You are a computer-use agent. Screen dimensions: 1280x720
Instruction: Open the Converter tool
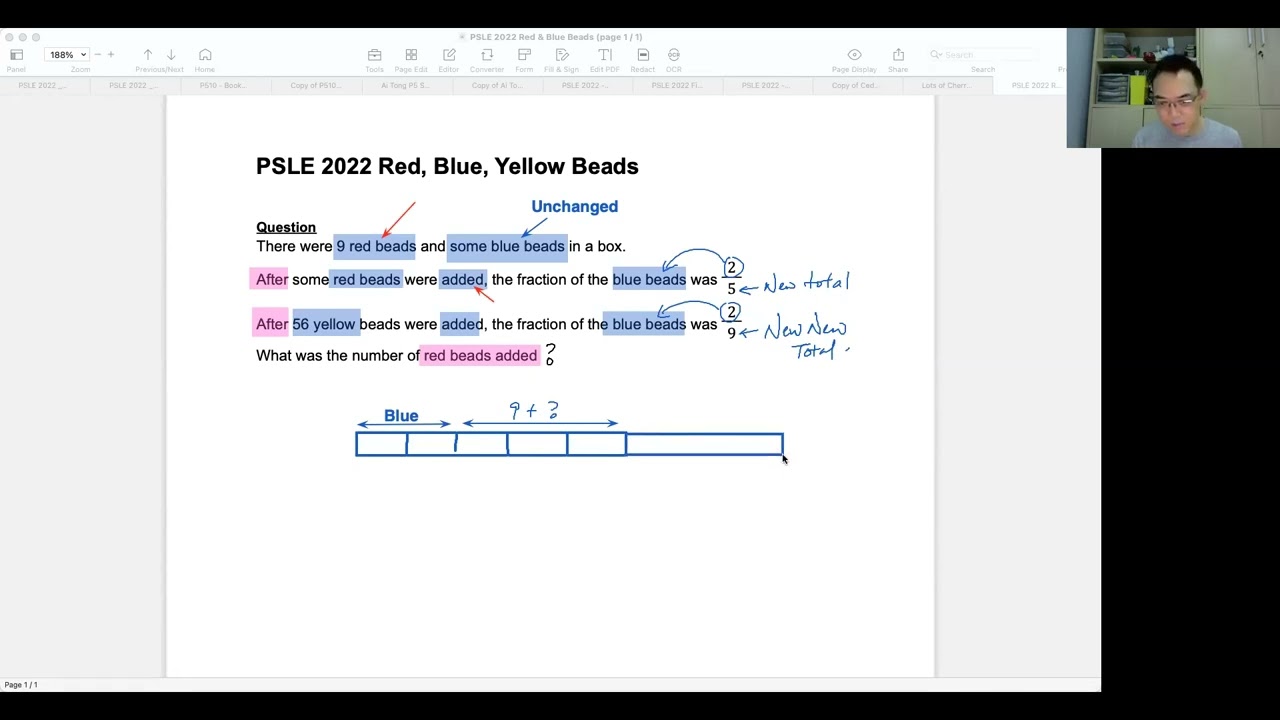487,55
